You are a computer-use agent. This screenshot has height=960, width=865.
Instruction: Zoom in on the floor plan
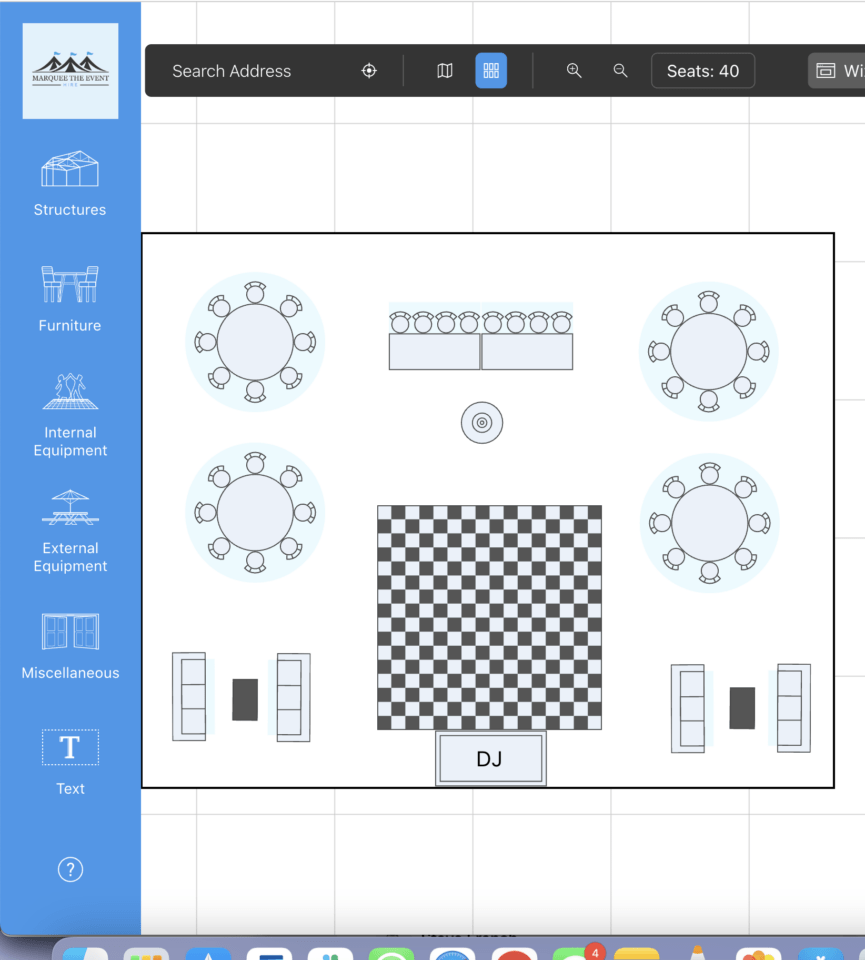pyautogui.click(x=574, y=71)
